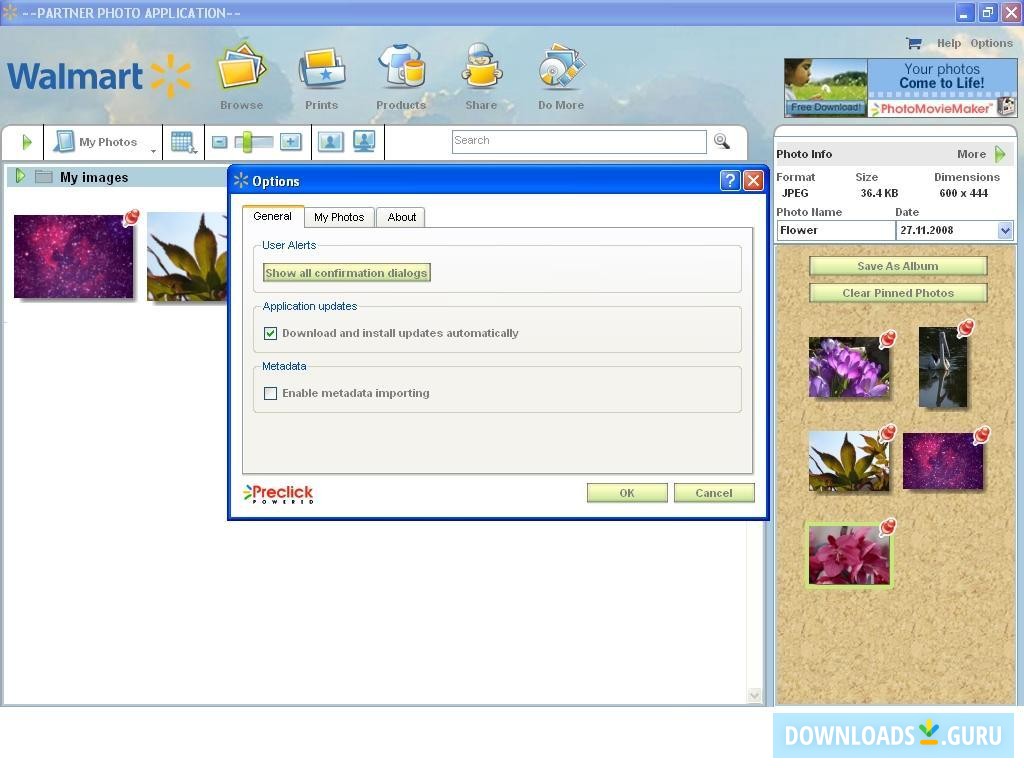Select the leaf thumbnail in My images

(187, 257)
